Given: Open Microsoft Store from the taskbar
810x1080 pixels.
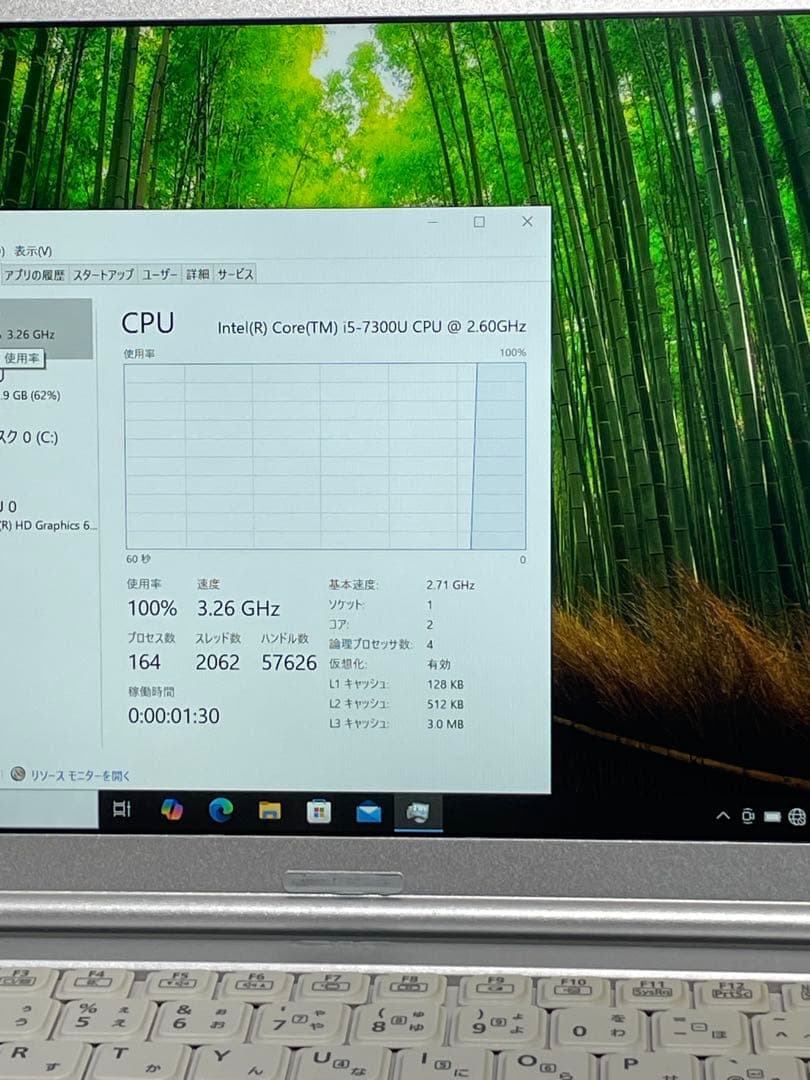Looking at the screenshot, I should 318,814.
